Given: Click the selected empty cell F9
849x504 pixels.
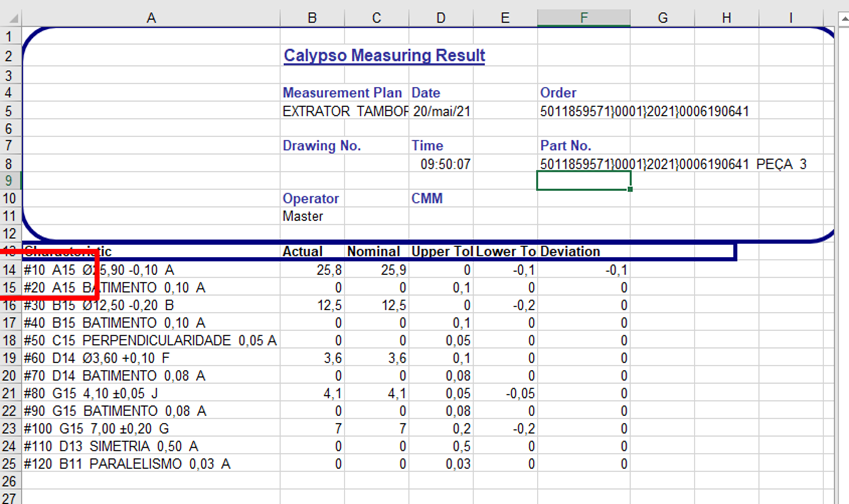Looking at the screenshot, I should pyautogui.click(x=584, y=181).
